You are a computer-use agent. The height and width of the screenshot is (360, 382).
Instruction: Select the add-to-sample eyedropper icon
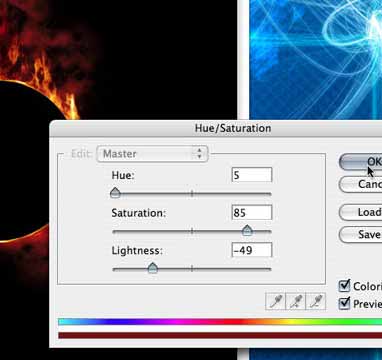point(296,301)
